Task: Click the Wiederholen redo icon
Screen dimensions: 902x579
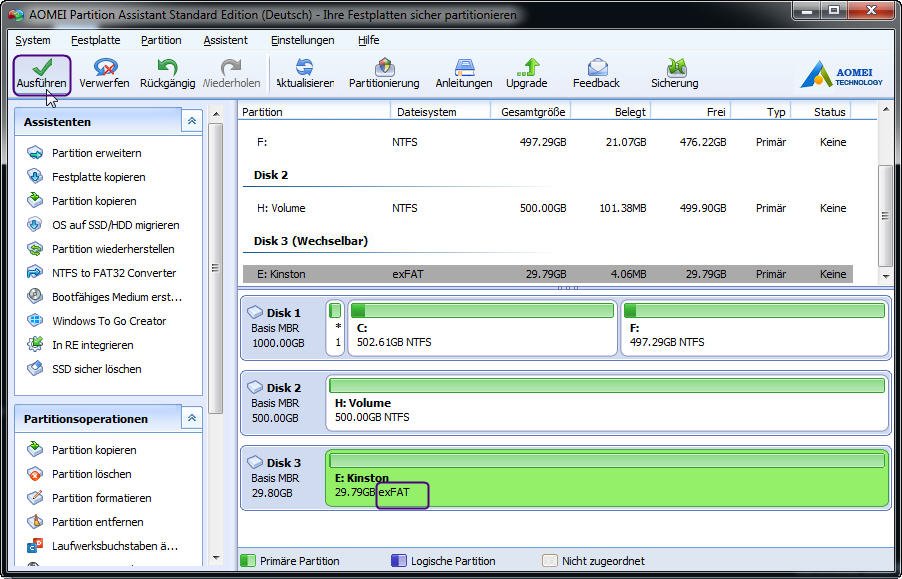Action: click(x=231, y=67)
